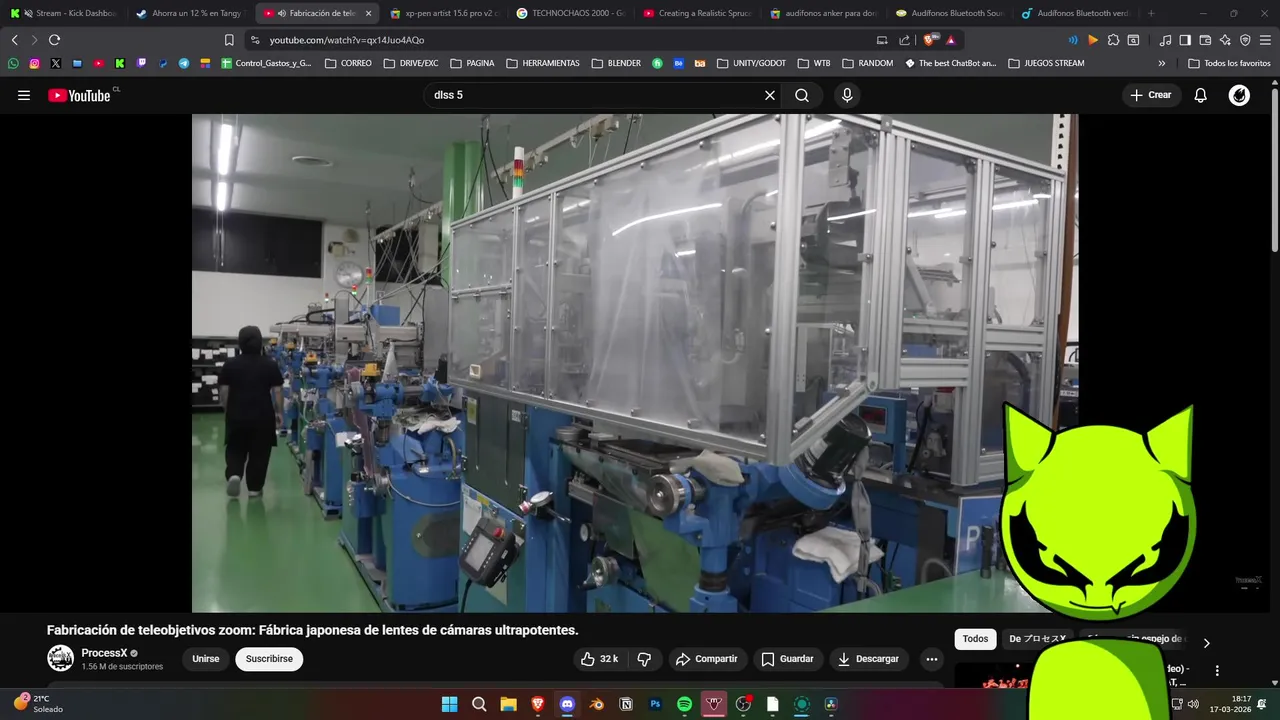This screenshot has height=720, width=1280.
Task: Bookmark this page using the bookmark icon
Action: coord(229,40)
